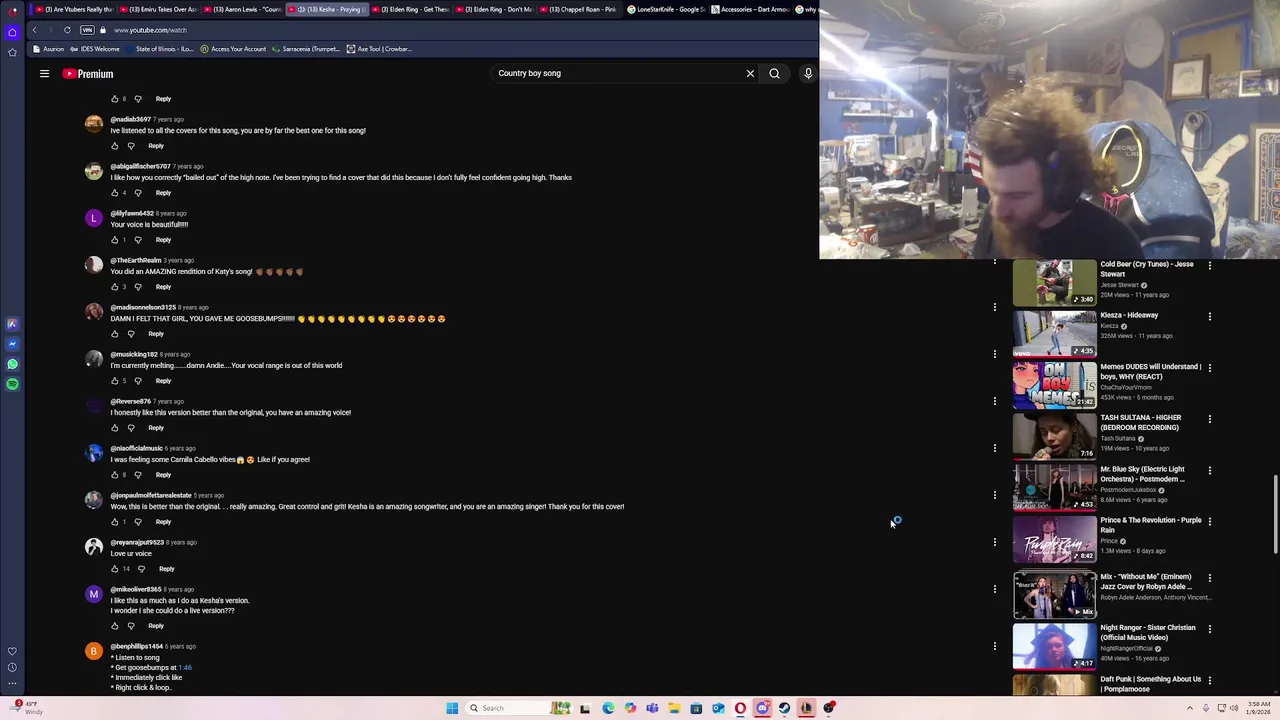
Task: Click the page vertical scrollbar thumb
Action: 1276,515
